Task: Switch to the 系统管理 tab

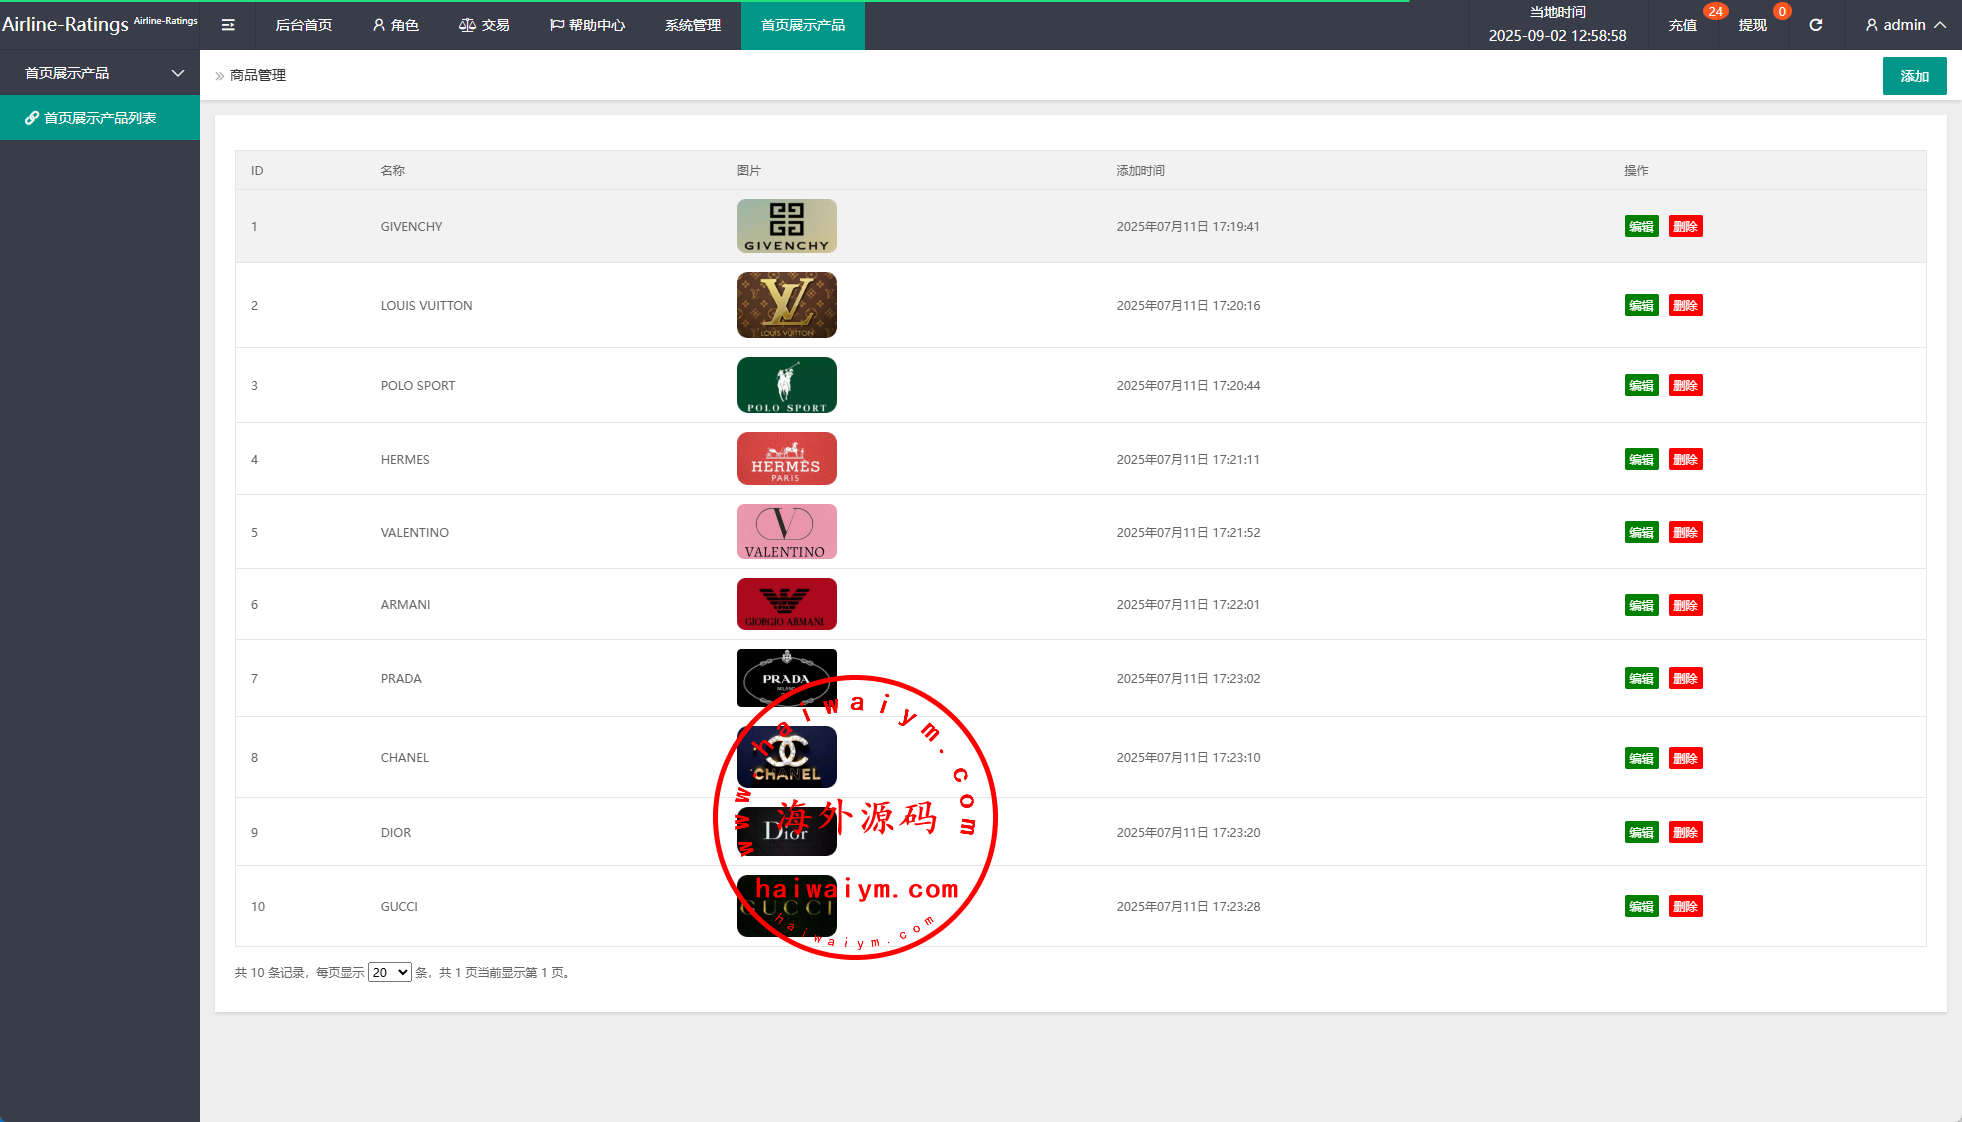Action: point(692,25)
